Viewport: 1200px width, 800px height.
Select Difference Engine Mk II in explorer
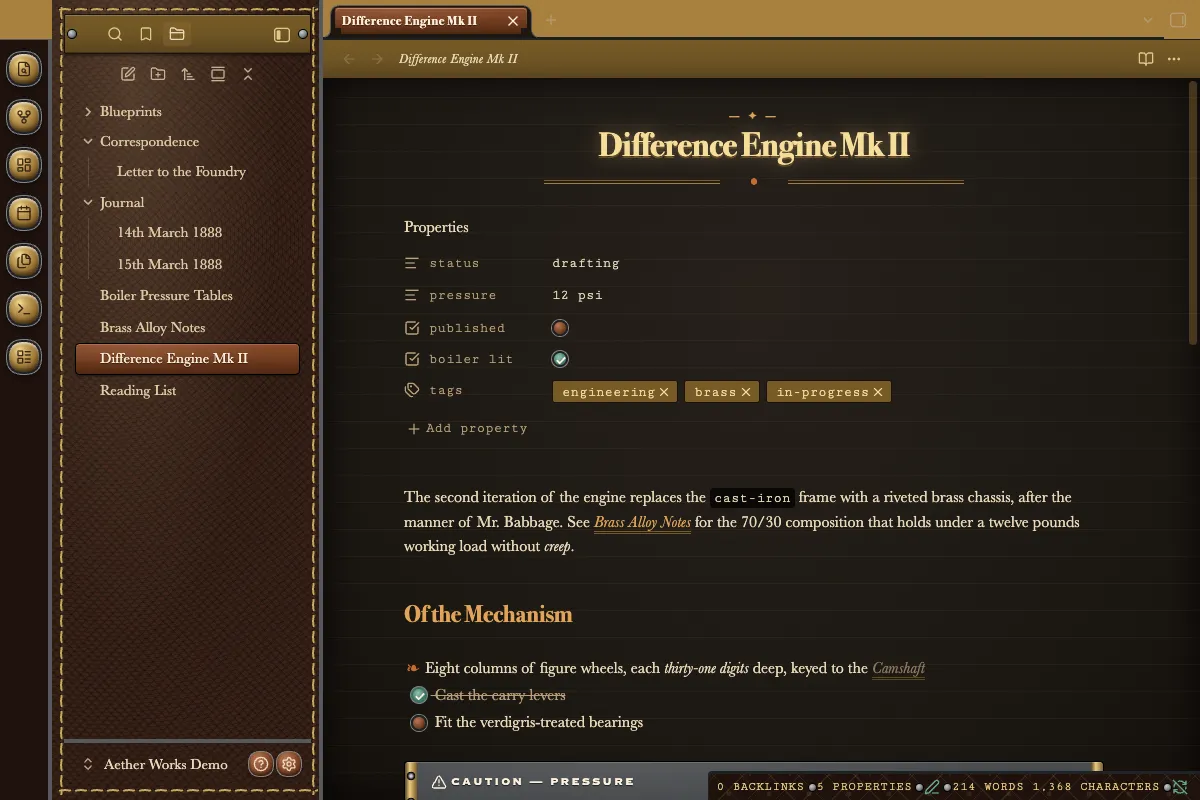[x=187, y=358]
